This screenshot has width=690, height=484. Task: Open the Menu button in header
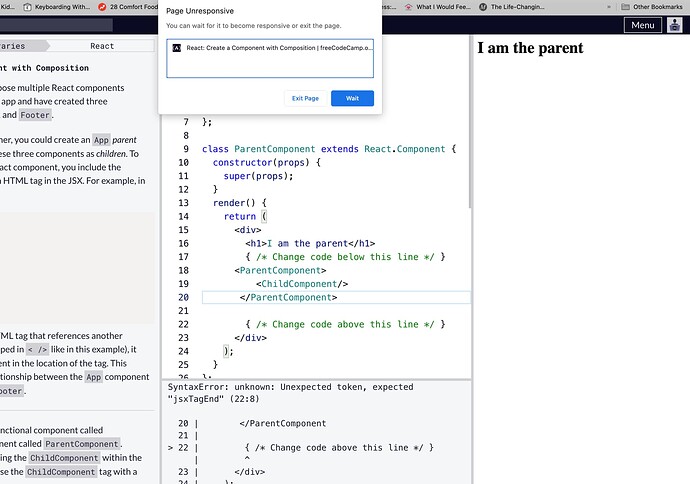click(x=642, y=25)
